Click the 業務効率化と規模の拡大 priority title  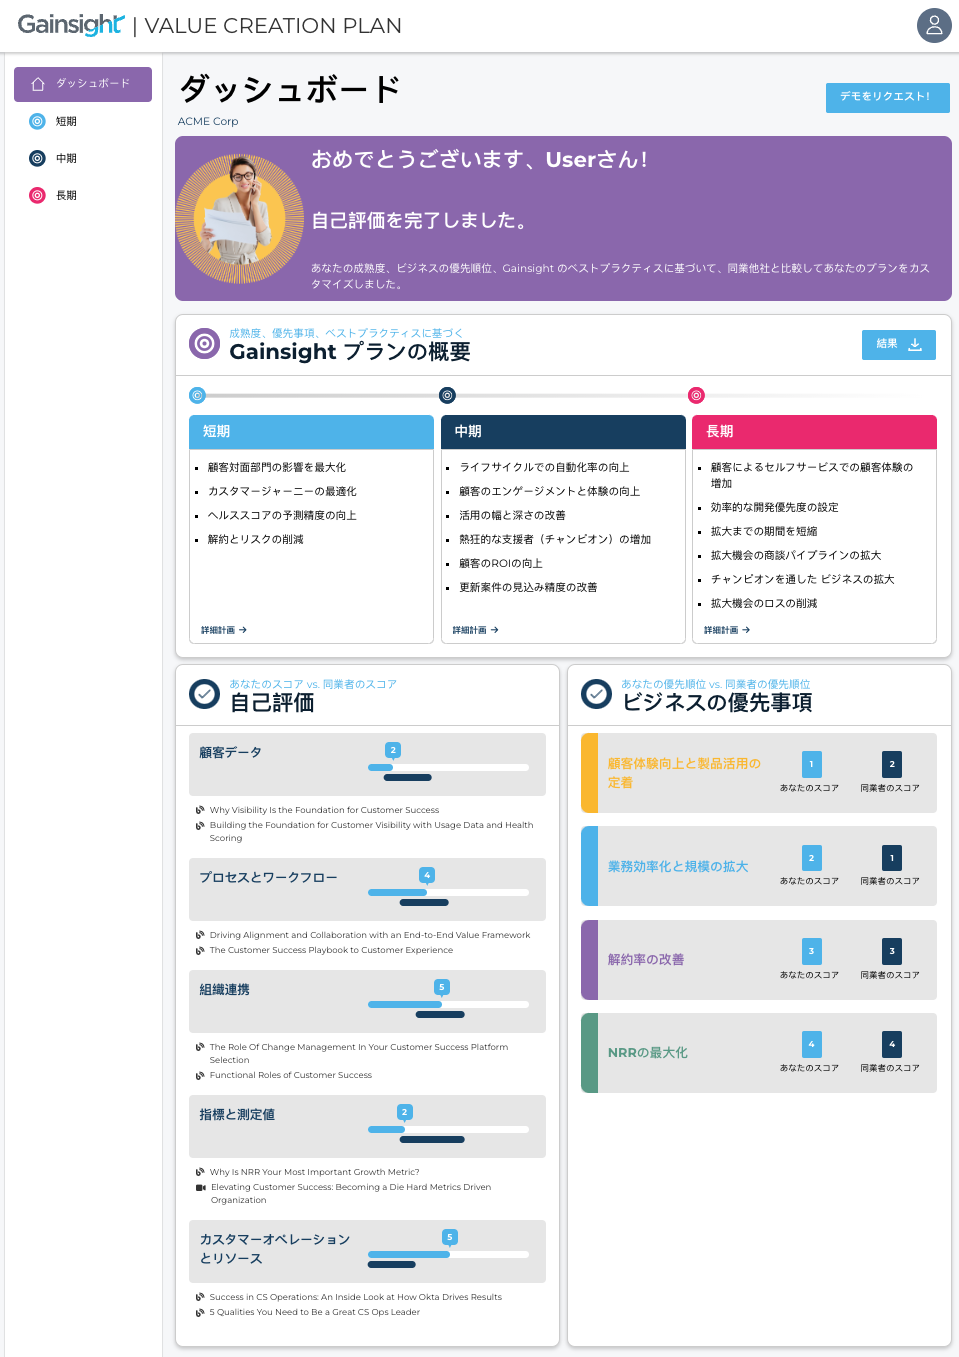point(678,866)
